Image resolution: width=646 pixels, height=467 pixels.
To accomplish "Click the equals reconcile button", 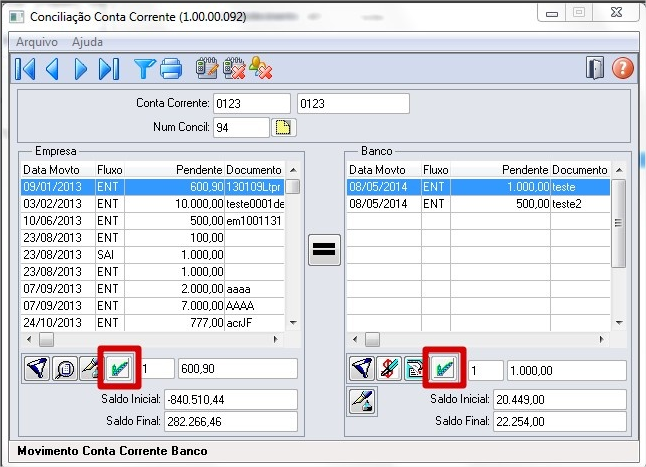I will (x=324, y=250).
